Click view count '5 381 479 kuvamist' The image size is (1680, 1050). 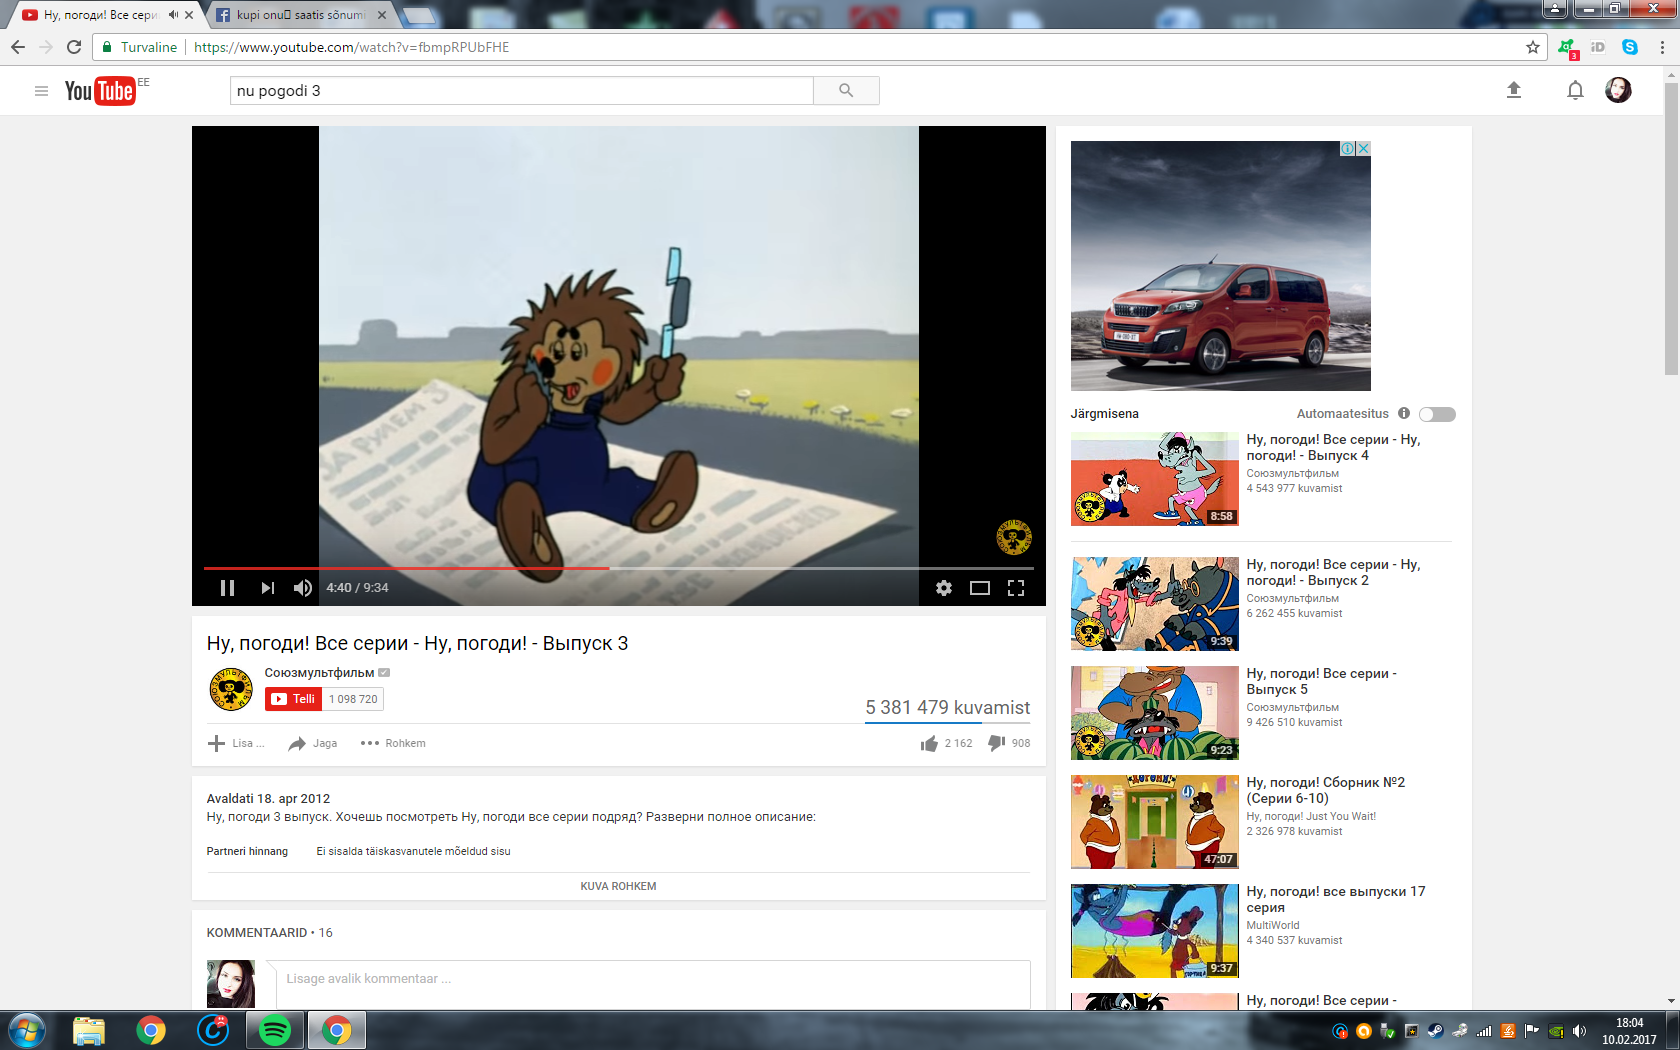(947, 708)
